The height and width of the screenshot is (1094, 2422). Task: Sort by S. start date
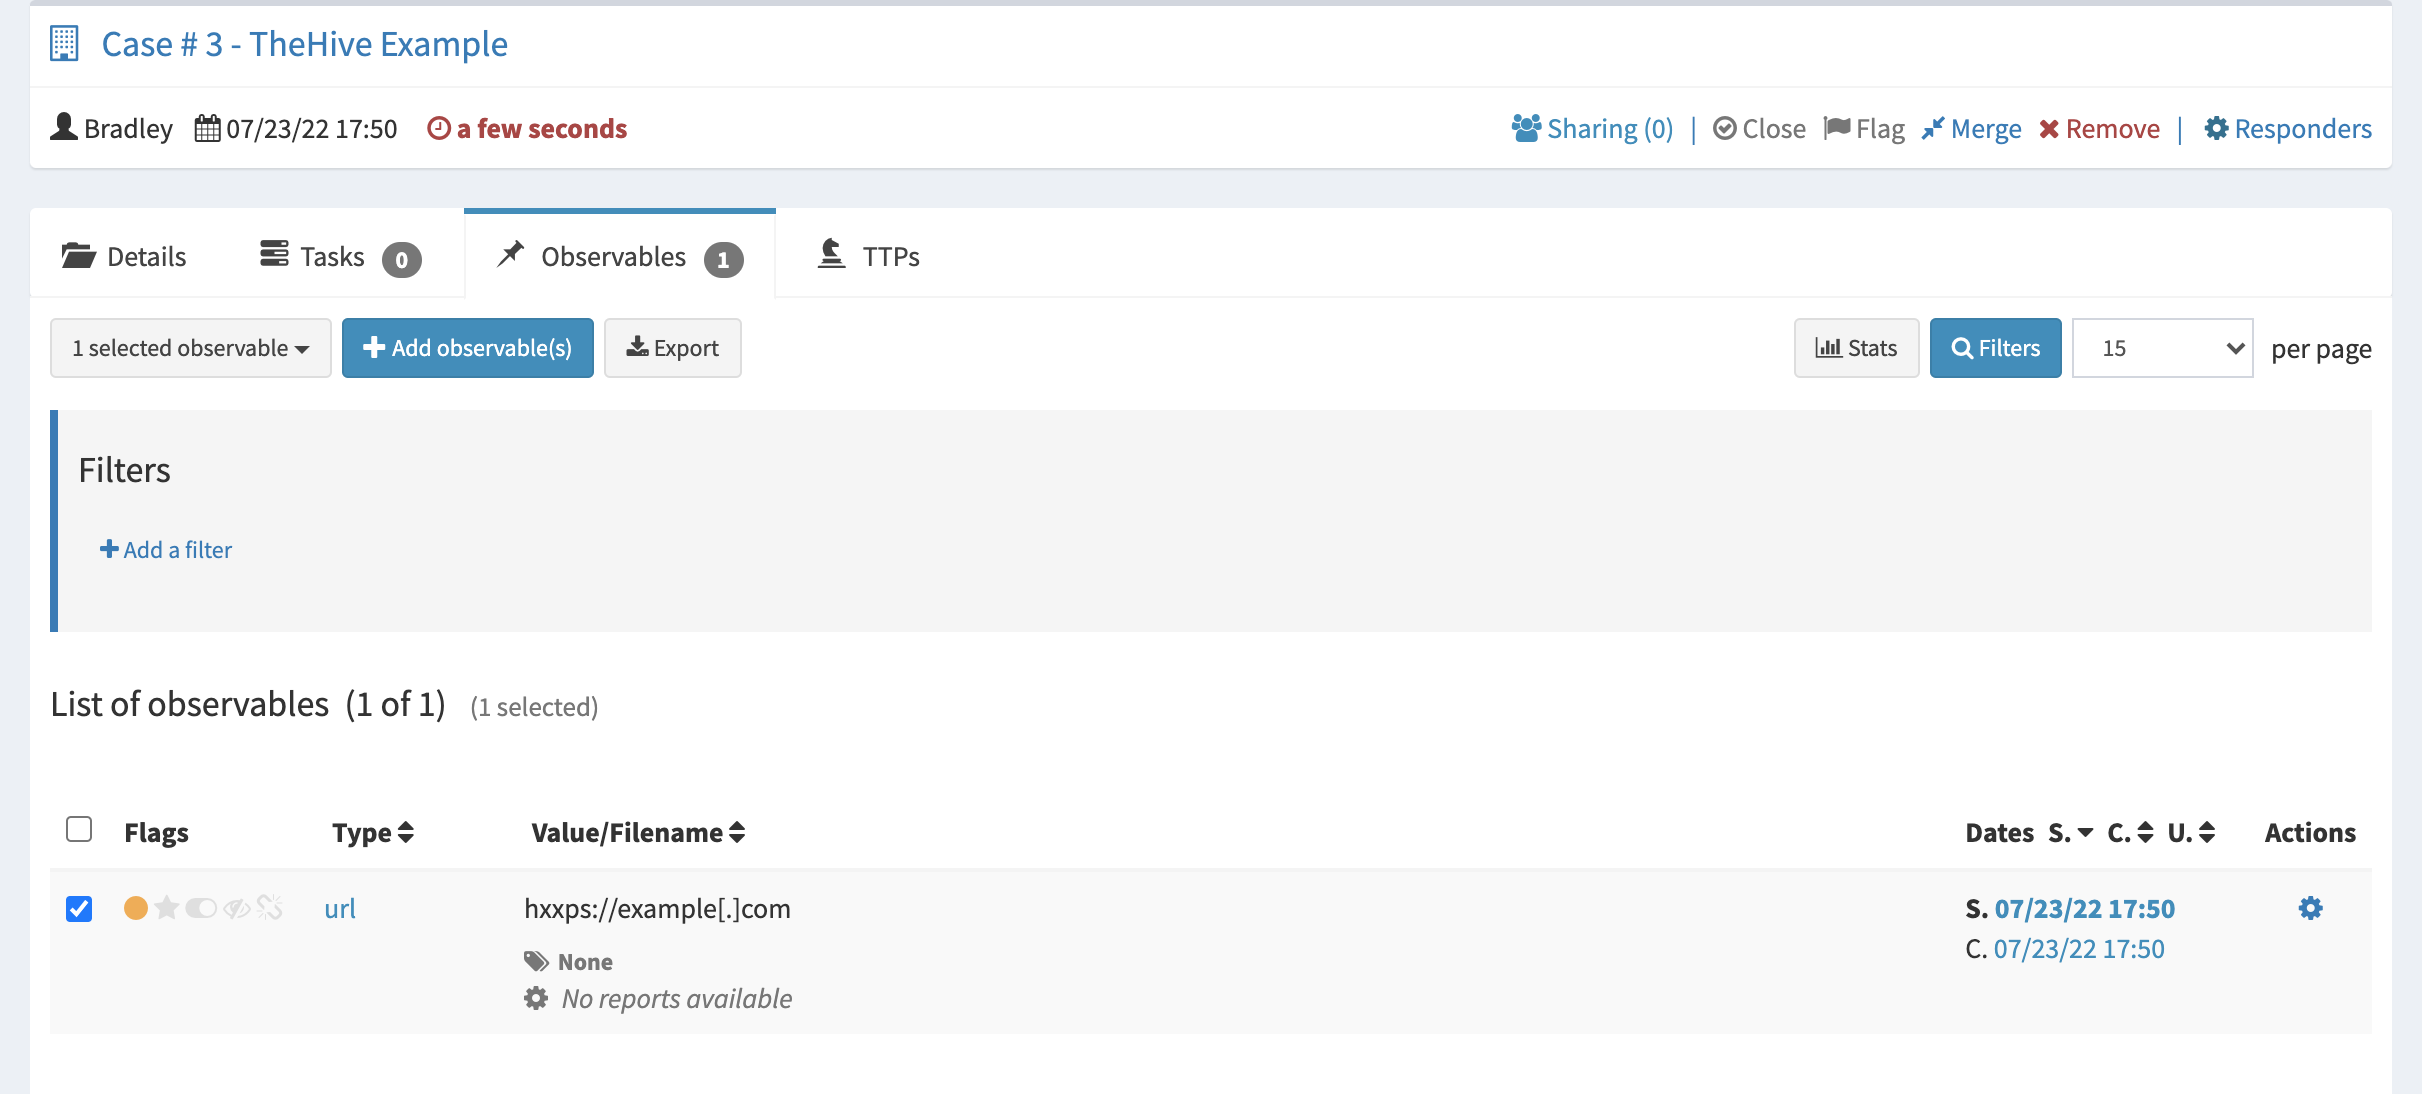[x=2070, y=832]
